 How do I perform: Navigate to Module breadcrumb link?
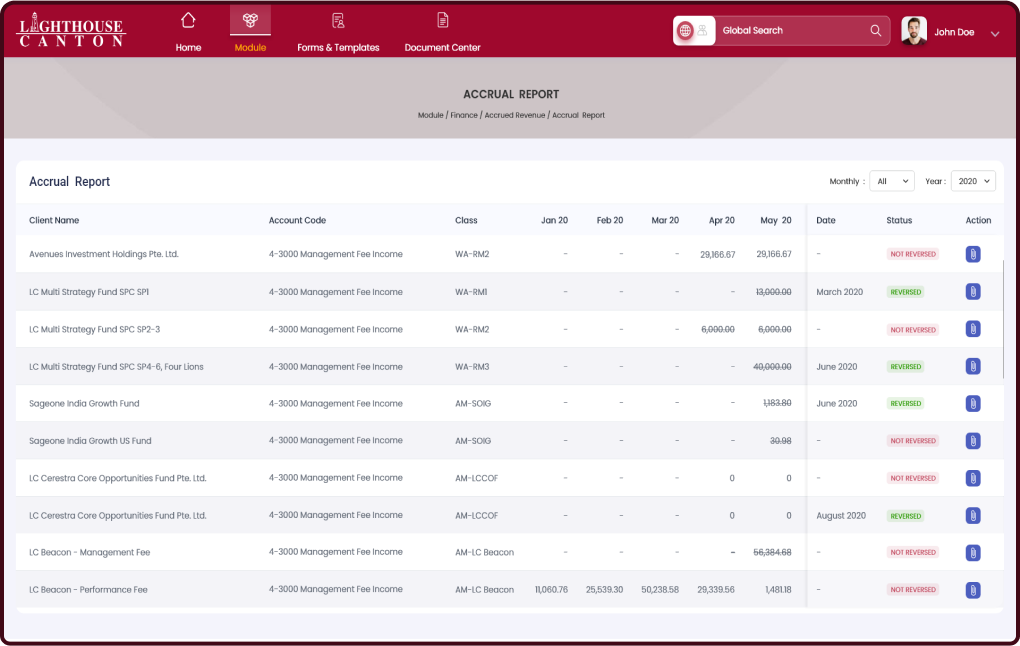pos(430,115)
